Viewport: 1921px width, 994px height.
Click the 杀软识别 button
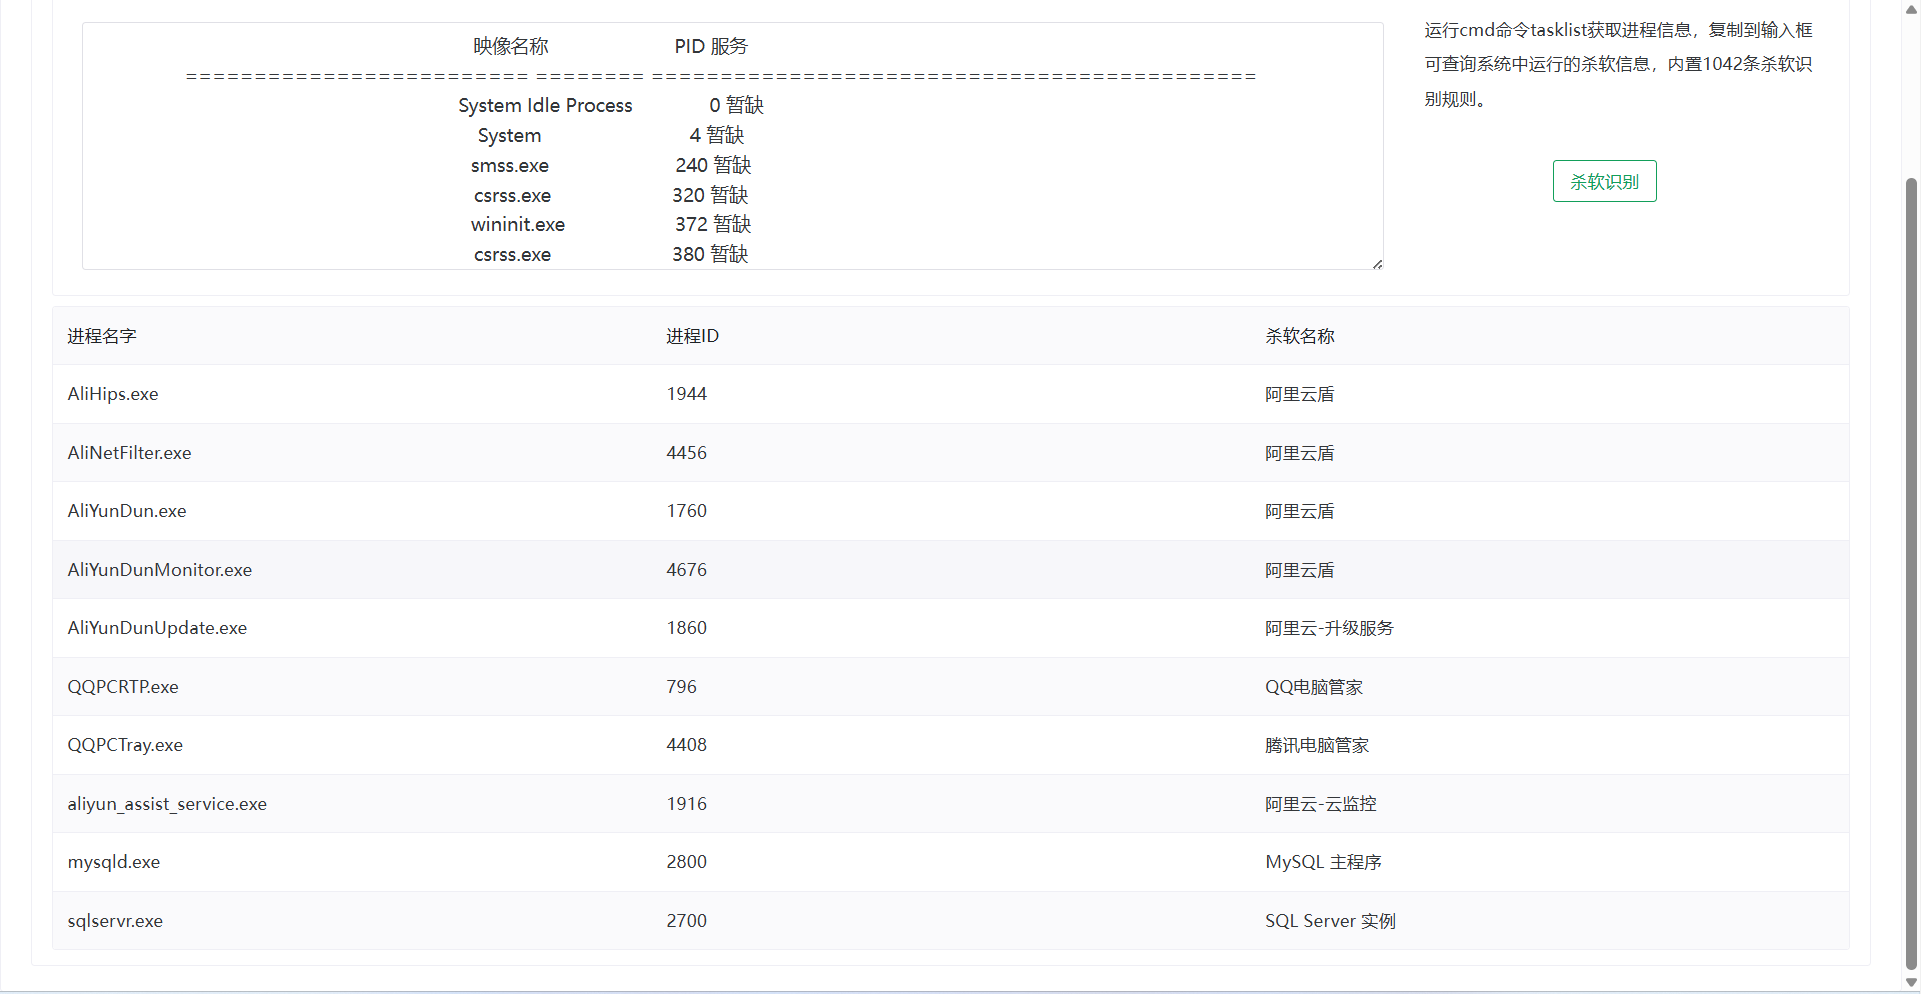click(x=1604, y=181)
